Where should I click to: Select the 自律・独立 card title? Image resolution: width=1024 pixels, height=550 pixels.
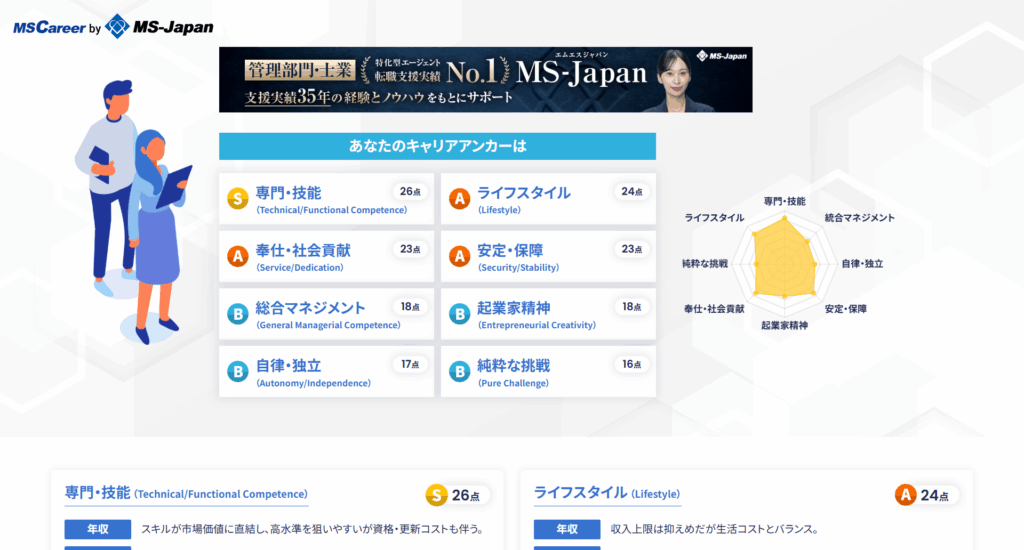click(x=288, y=365)
